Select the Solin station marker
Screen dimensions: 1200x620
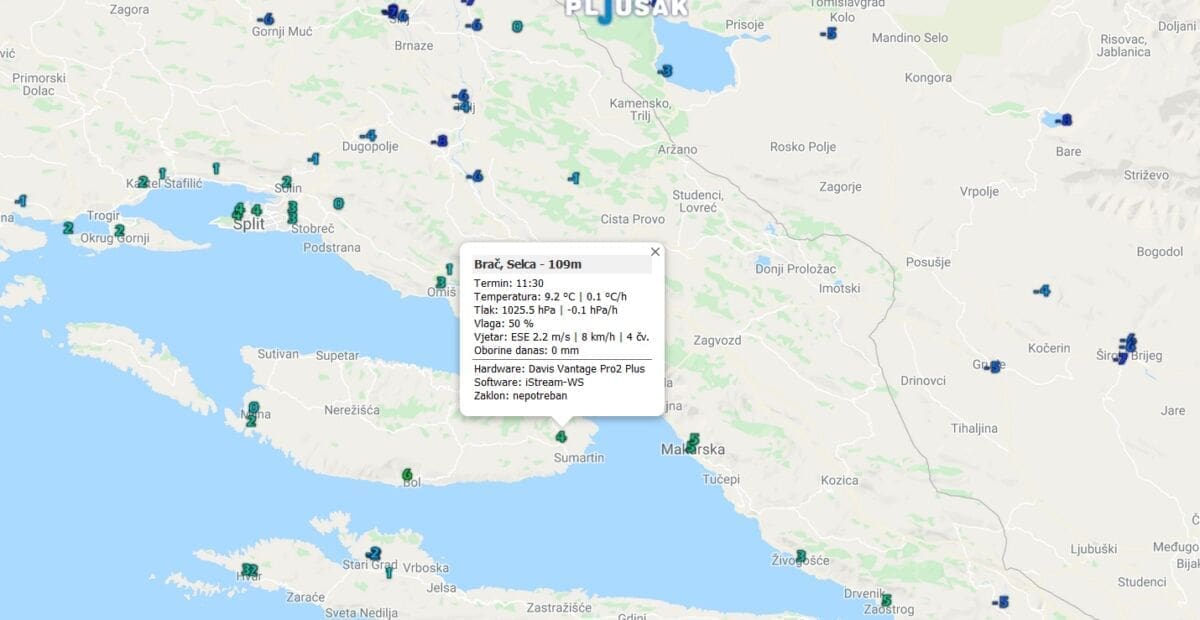pyautogui.click(x=286, y=182)
